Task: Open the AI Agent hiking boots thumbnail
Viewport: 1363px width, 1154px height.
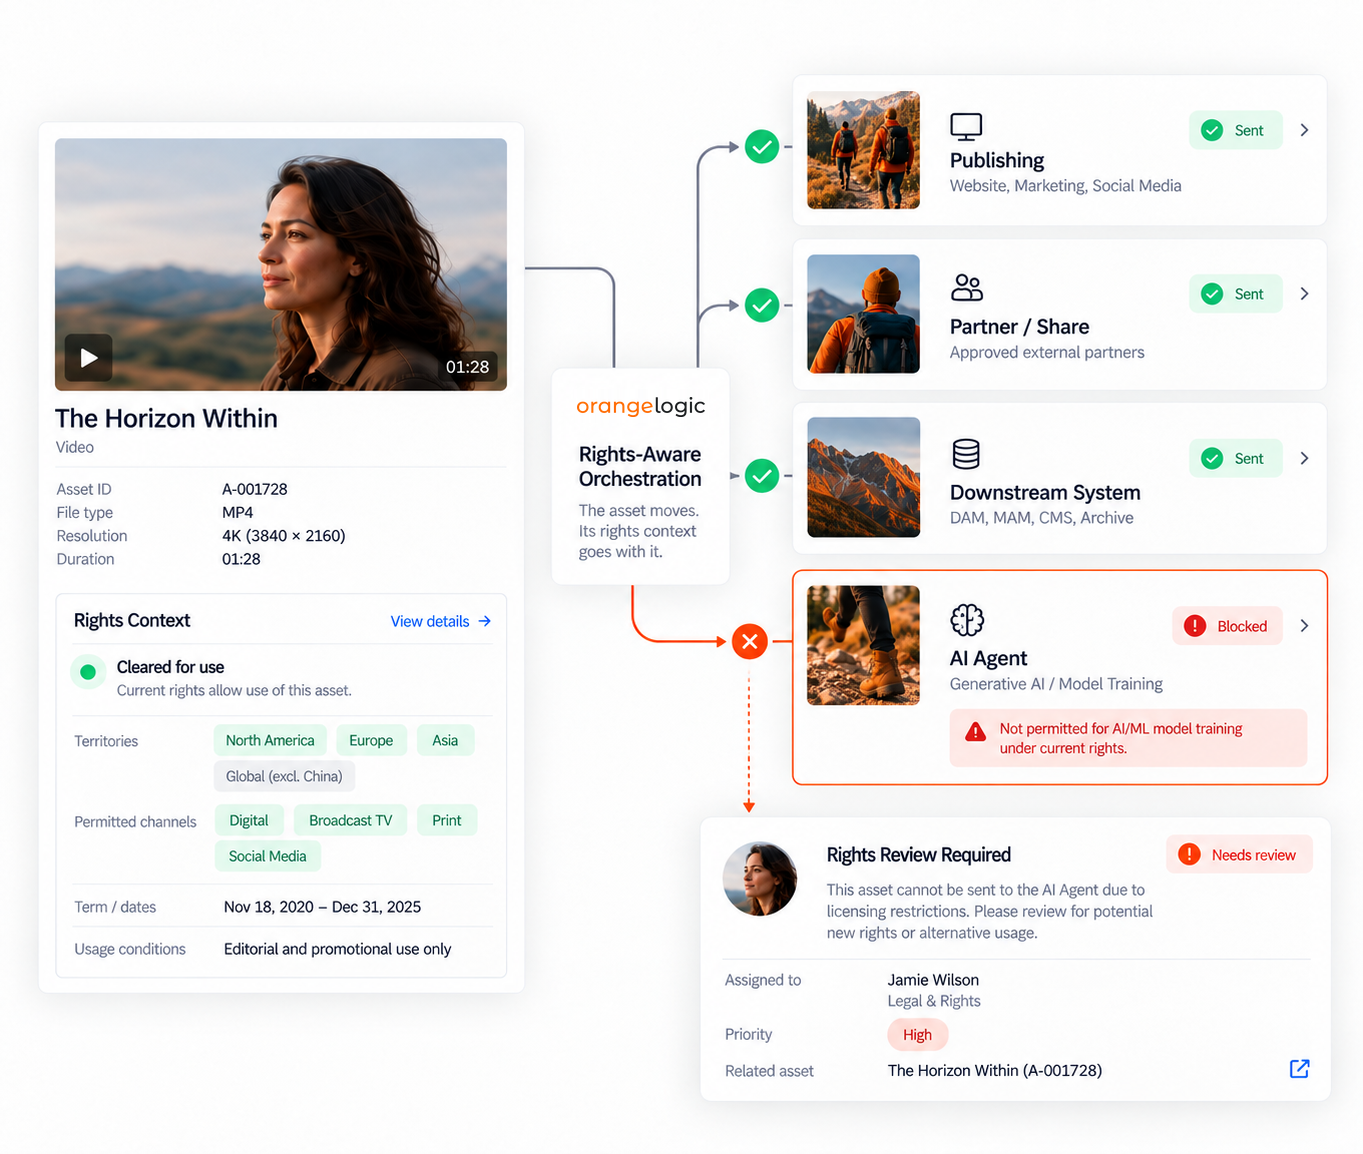Action: [863, 645]
